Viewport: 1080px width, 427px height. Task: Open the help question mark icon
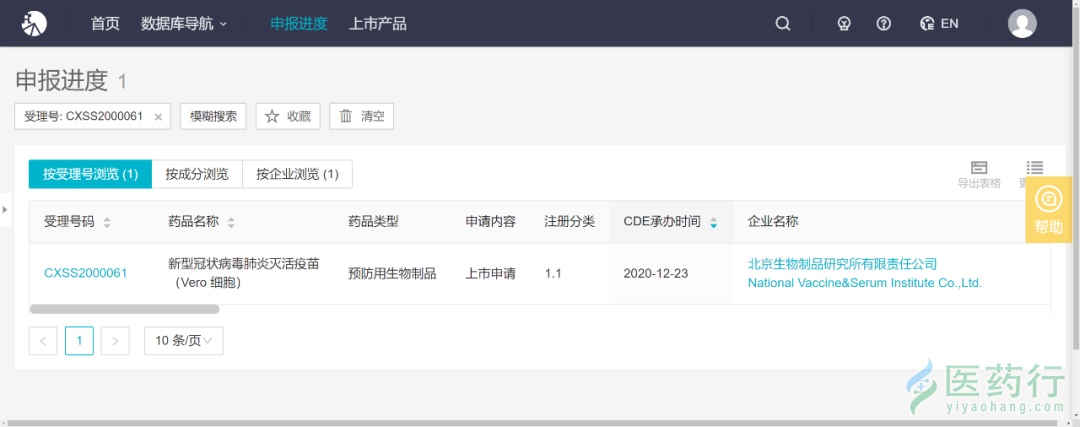coord(883,24)
